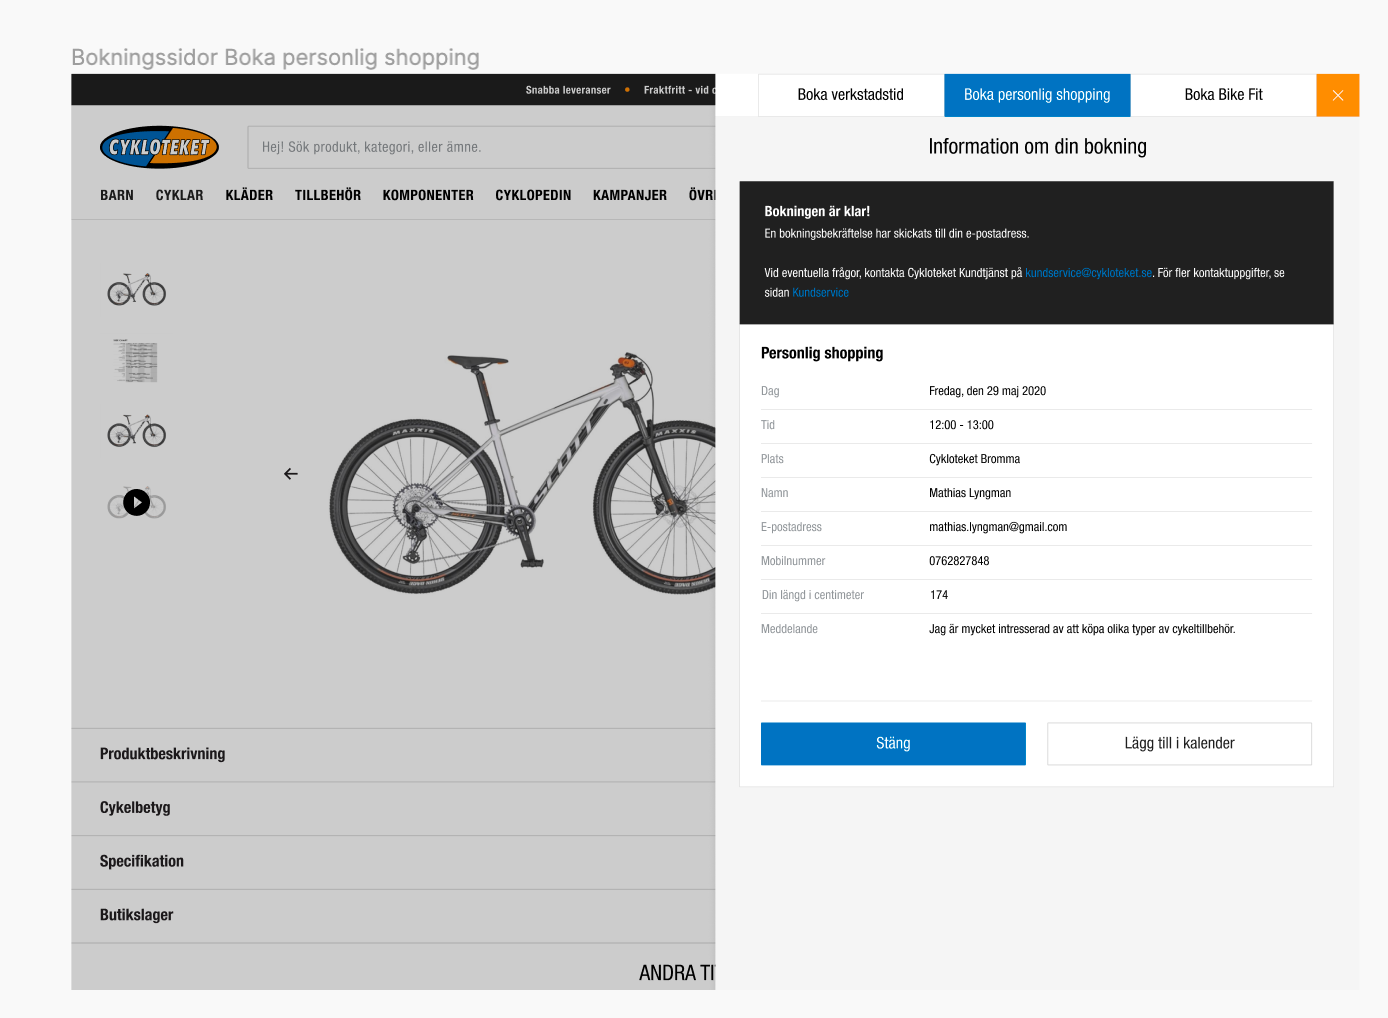Image resolution: width=1388 pixels, height=1018 pixels.
Task: Switch to Boka Bike Fit tab
Action: coord(1223,95)
